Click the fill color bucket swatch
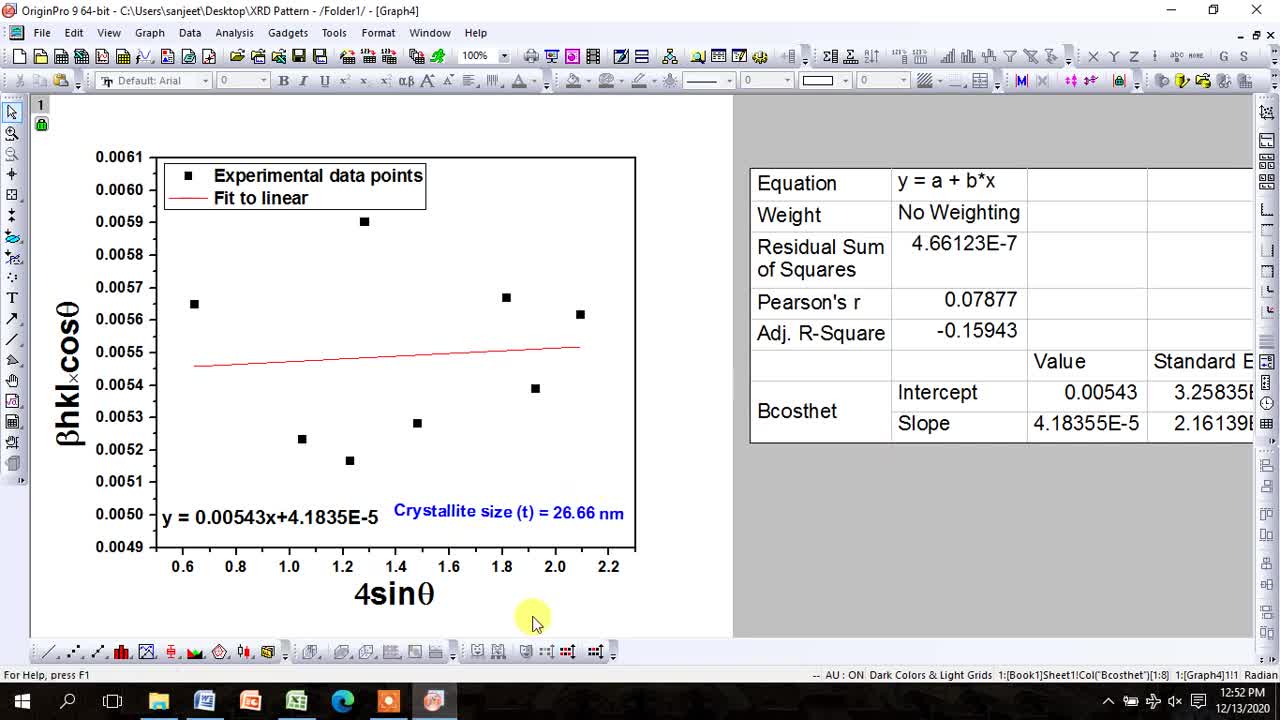Image resolution: width=1280 pixels, height=720 pixels. (573, 81)
